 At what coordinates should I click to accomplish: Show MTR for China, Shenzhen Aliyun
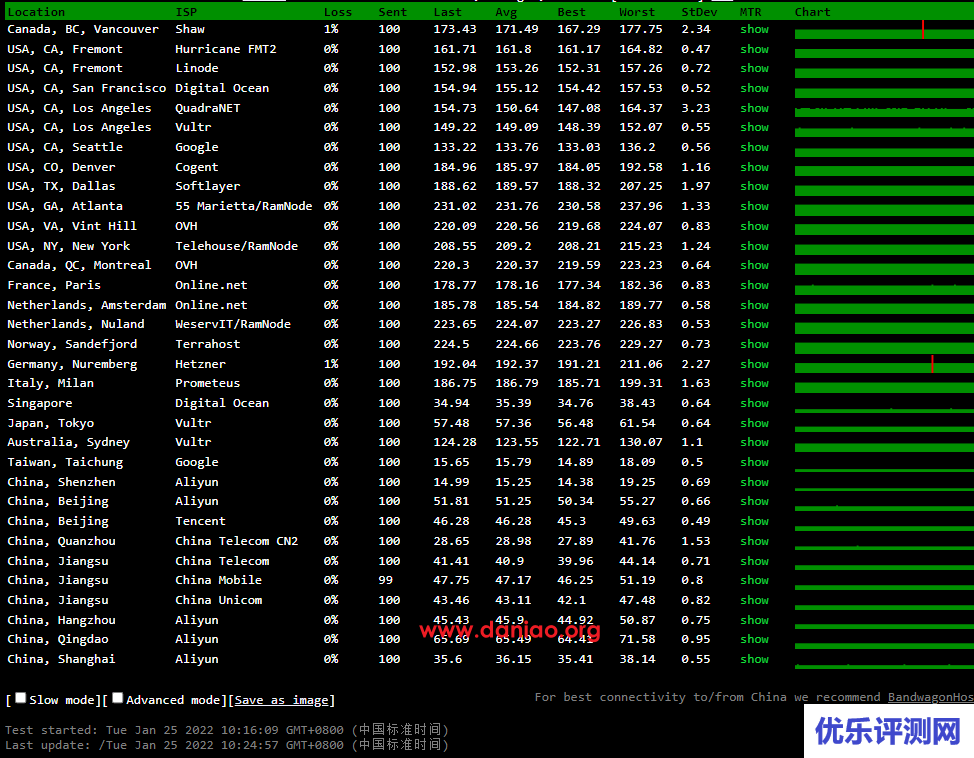[754, 482]
